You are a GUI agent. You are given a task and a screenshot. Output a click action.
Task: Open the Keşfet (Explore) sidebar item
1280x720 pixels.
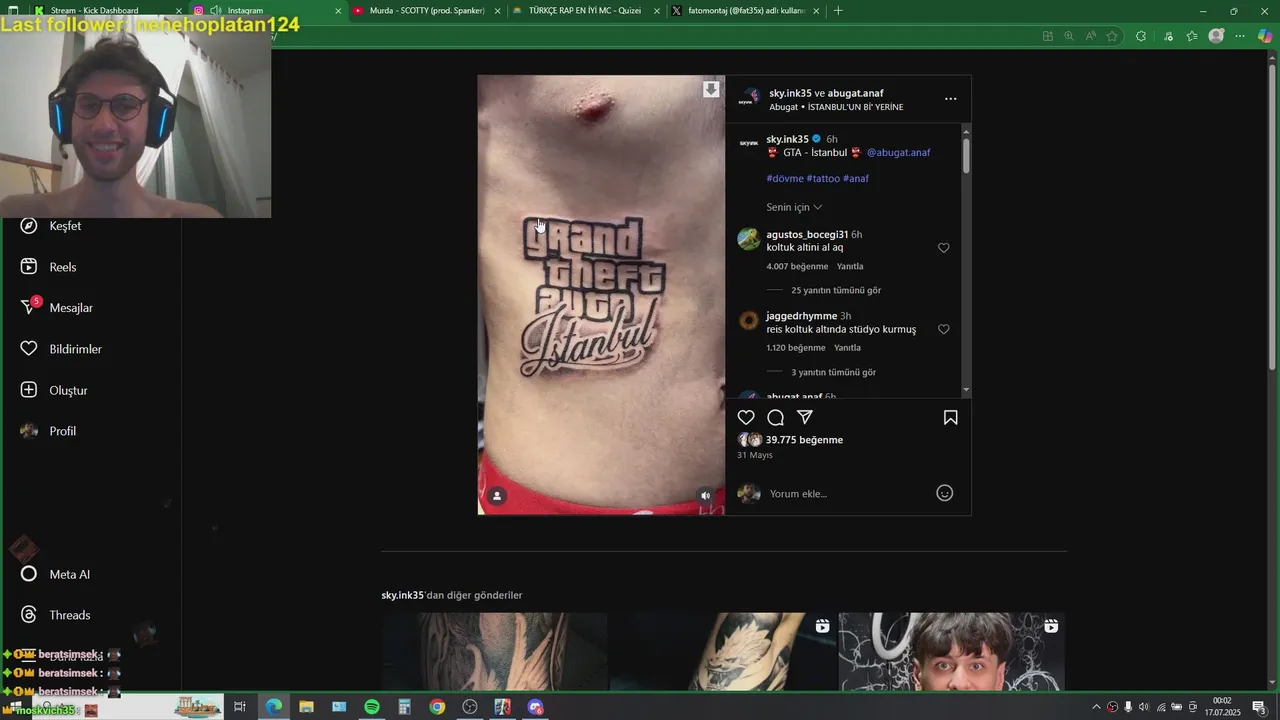coord(52,226)
